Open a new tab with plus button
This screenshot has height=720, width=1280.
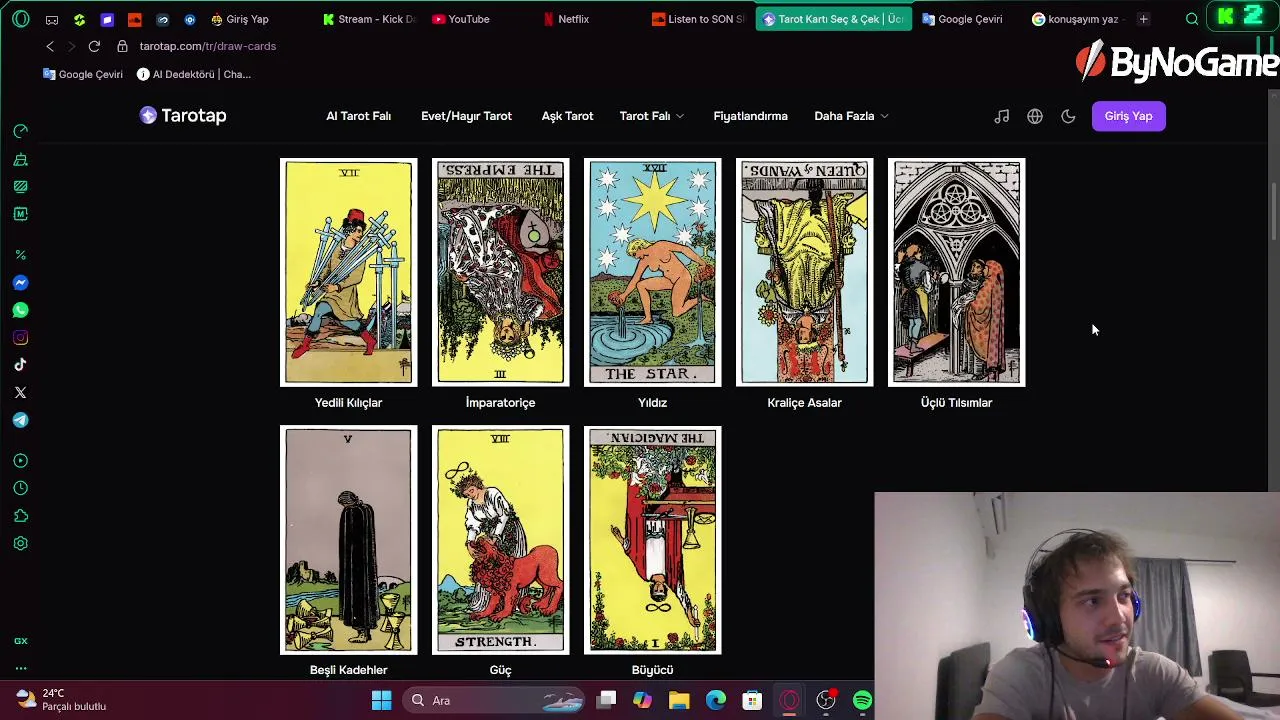tap(1143, 19)
